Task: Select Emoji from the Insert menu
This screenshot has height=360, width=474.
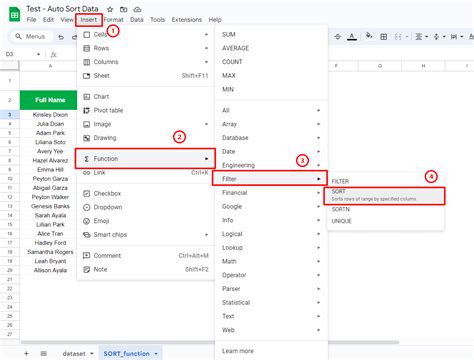Action: 146,221
